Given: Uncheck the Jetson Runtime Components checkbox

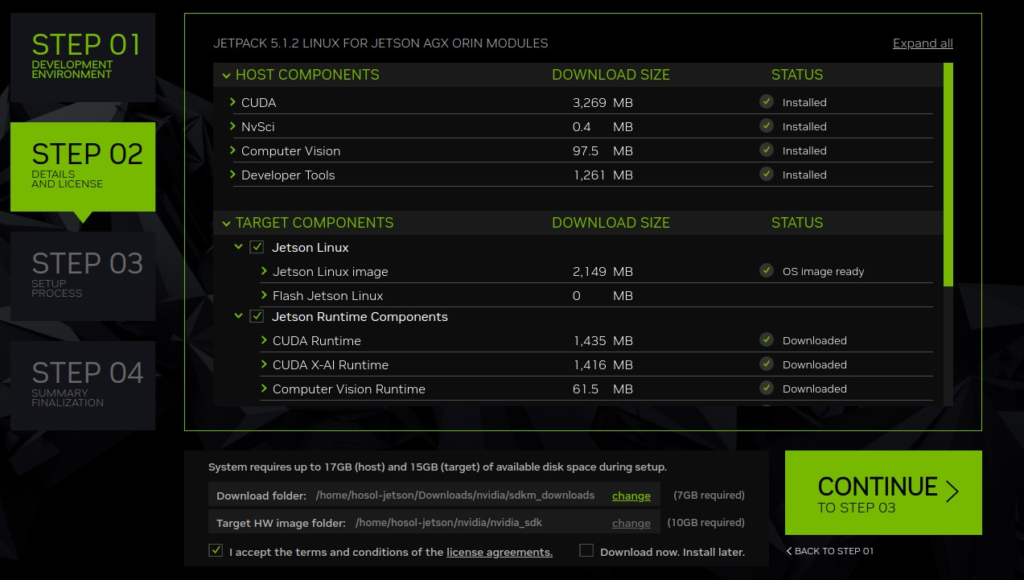Looking at the screenshot, I should [257, 316].
